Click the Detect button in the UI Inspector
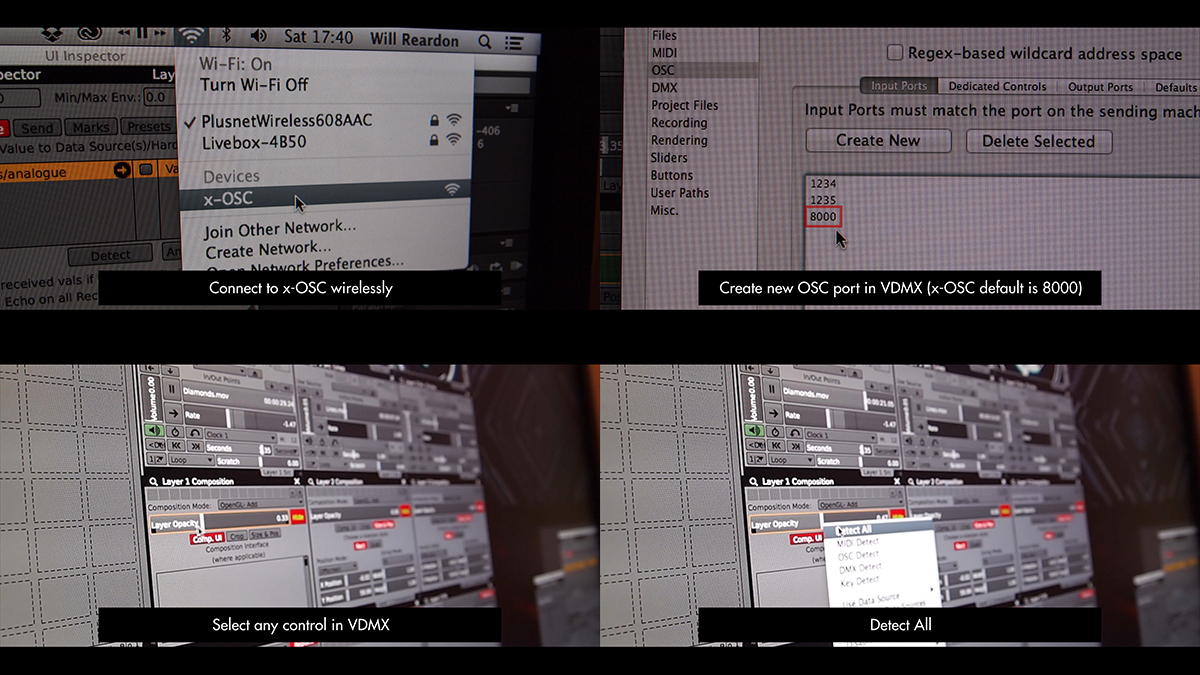 coord(110,254)
